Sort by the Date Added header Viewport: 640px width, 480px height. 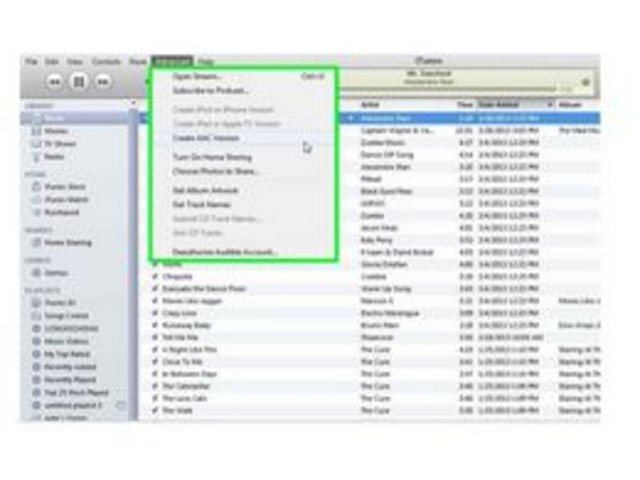[x=516, y=105]
